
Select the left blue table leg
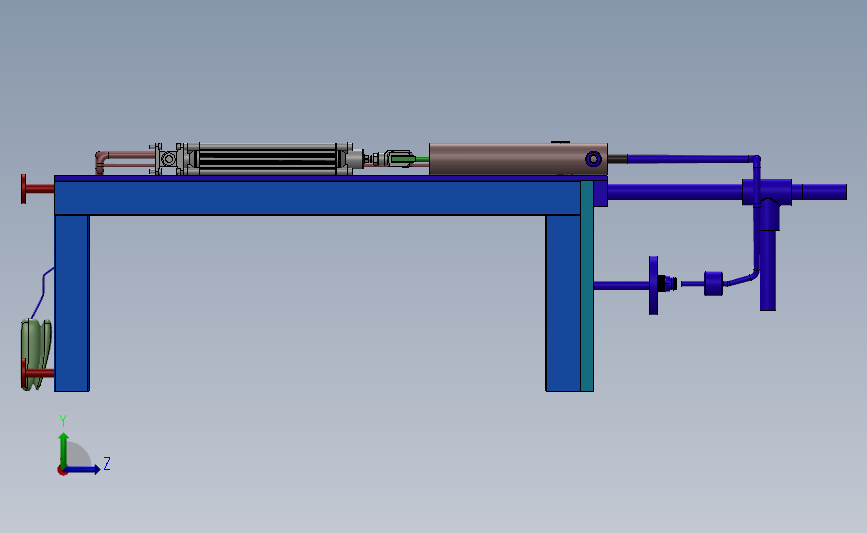(72, 303)
